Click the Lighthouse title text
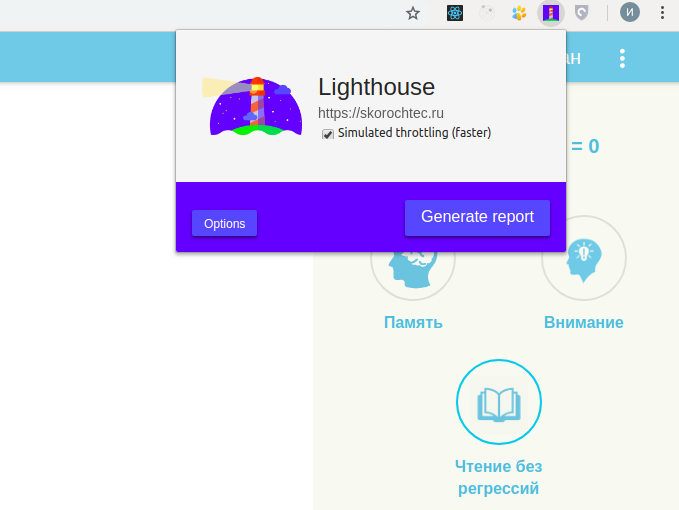 coord(376,87)
